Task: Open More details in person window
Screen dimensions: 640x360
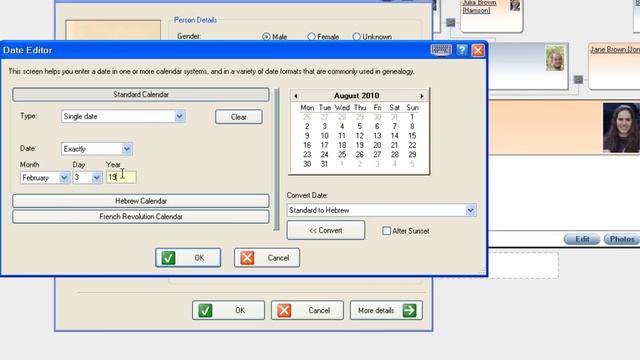Action: 386,311
